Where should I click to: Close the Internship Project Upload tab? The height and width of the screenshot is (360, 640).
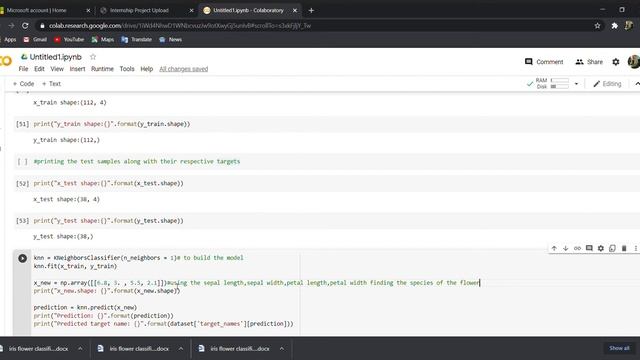tap(191, 11)
